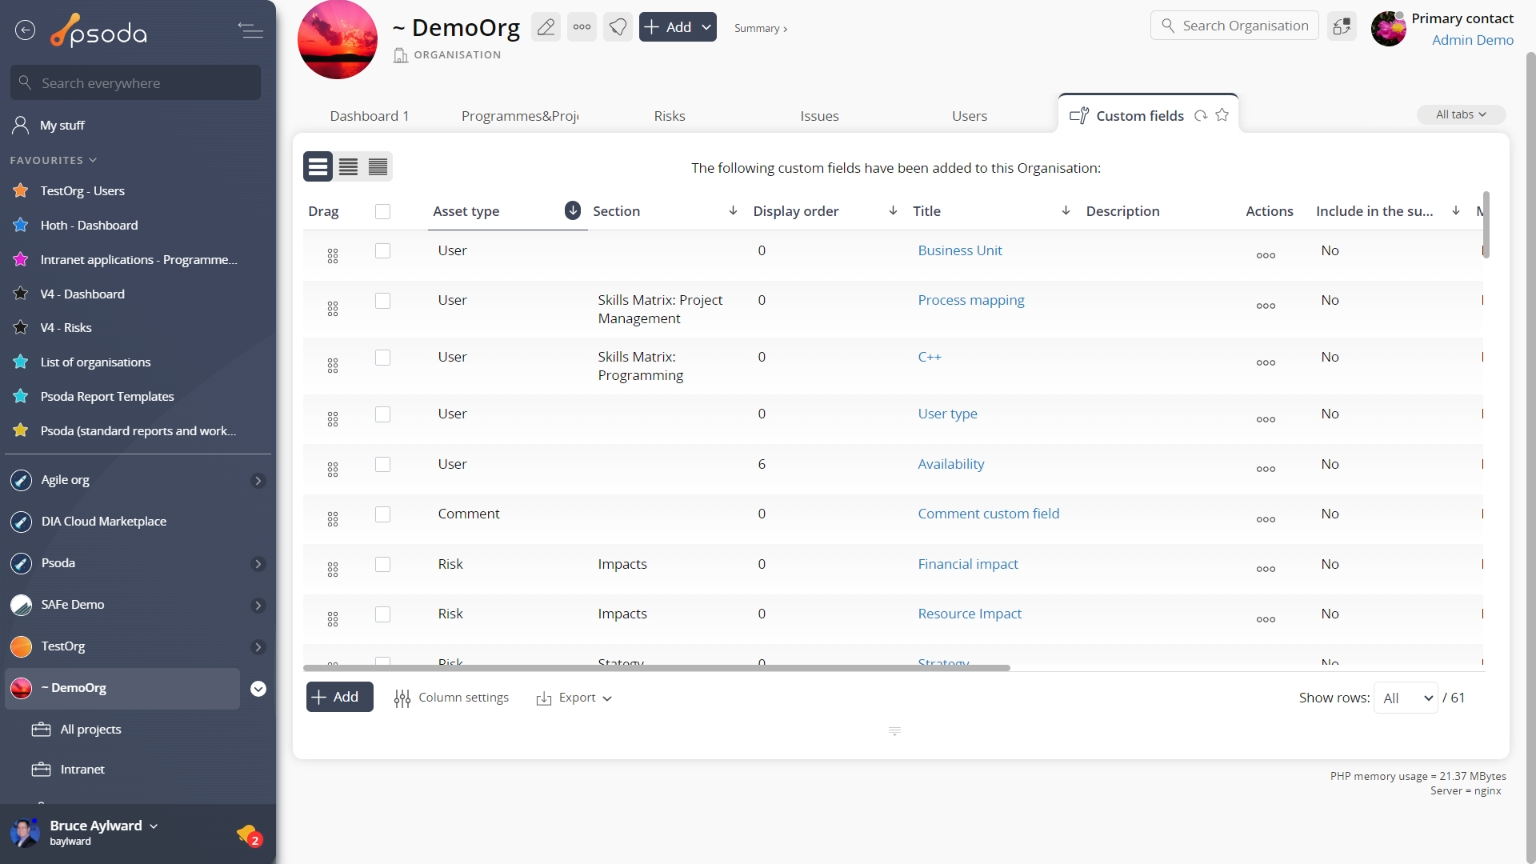Viewport: 1536px width, 864px height.
Task: Click the tag icon beside DemoOrg title
Action: (x=618, y=27)
